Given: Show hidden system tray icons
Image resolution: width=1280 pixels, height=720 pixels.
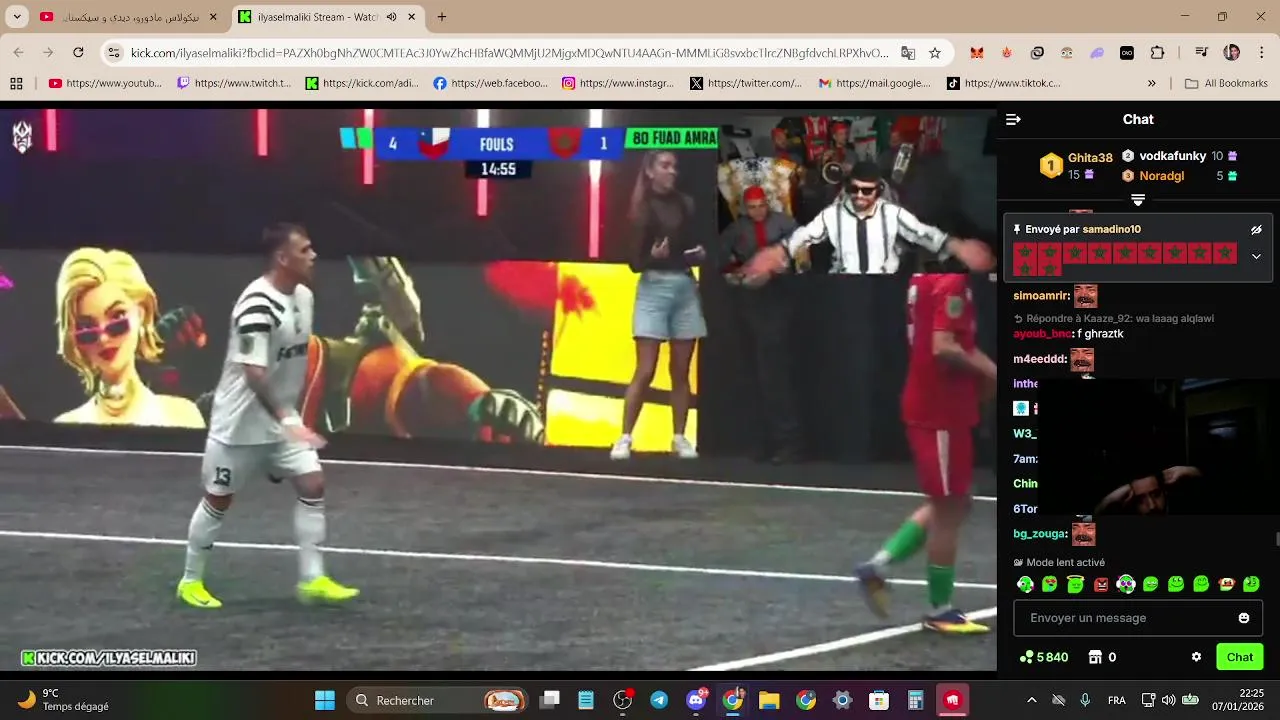Looking at the screenshot, I should pos(1031,700).
